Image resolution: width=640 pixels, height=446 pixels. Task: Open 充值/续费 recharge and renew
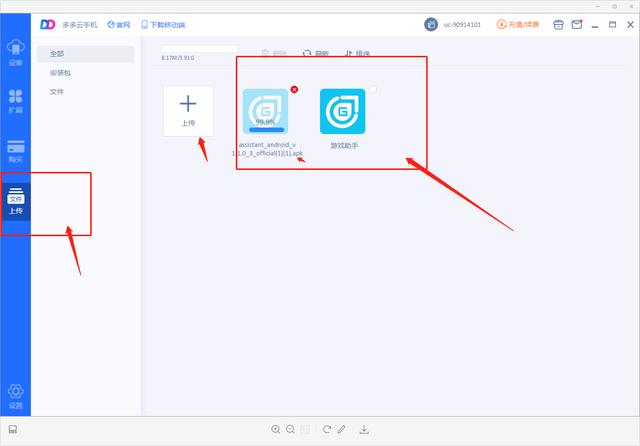(518, 24)
